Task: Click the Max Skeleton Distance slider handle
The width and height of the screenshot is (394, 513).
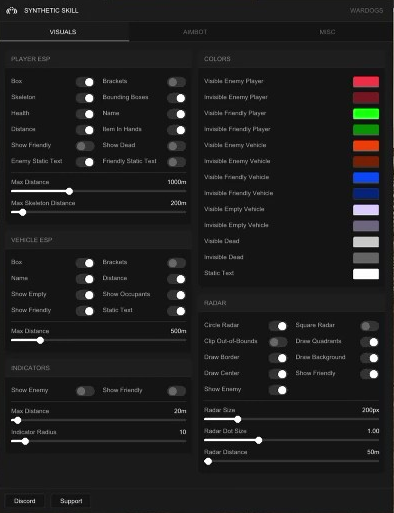Action: pyautogui.click(x=22, y=212)
